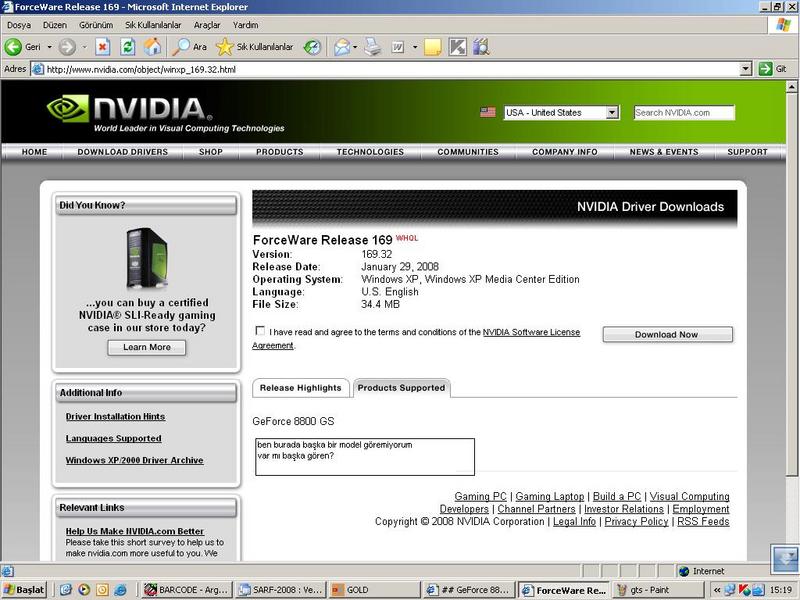Image resolution: width=800 pixels, height=600 pixels.
Task: Click the Learn More button
Action: (146, 347)
